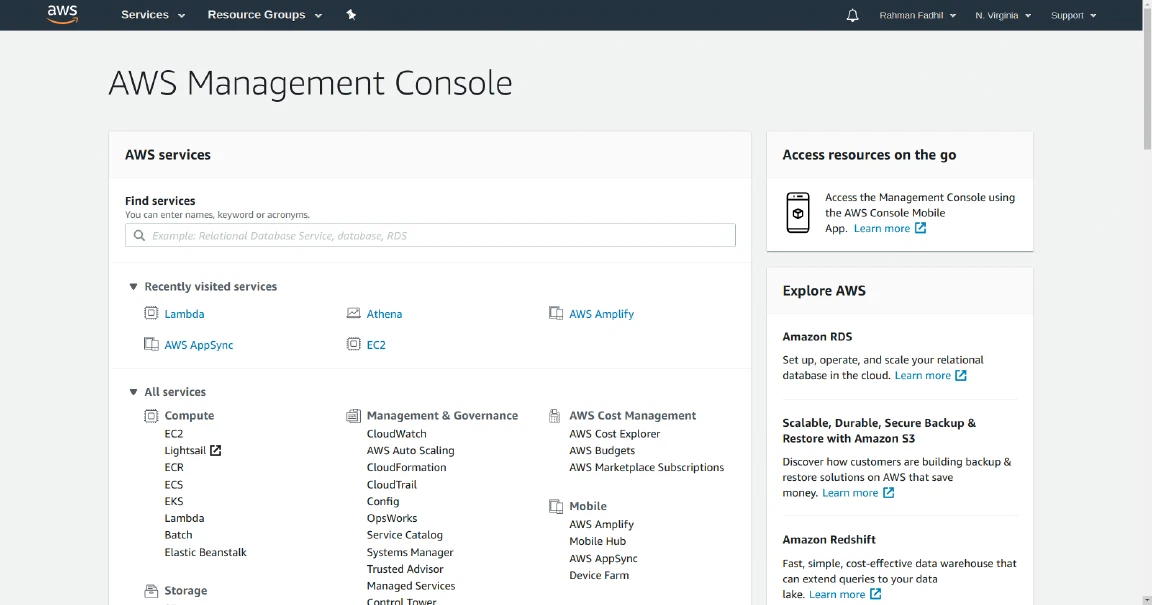Viewport: 1152px width, 605px height.
Task: Open Config under Management & Governance
Action: pyautogui.click(x=383, y=501)
